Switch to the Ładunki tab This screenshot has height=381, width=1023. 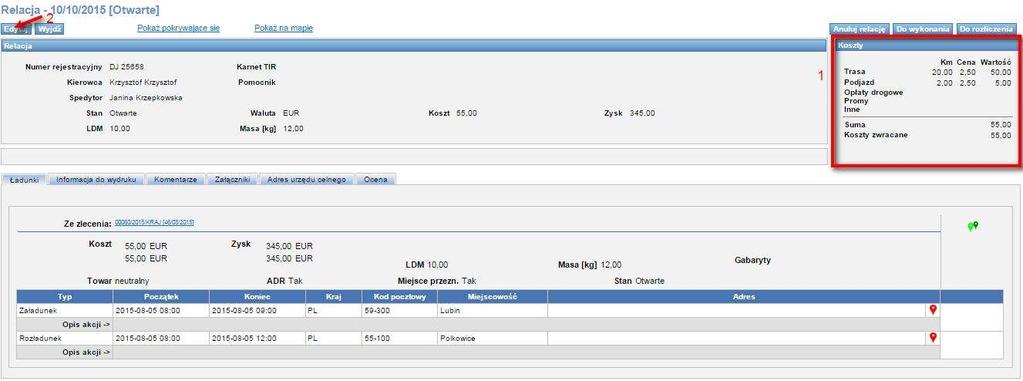click(x=25, y=179)
